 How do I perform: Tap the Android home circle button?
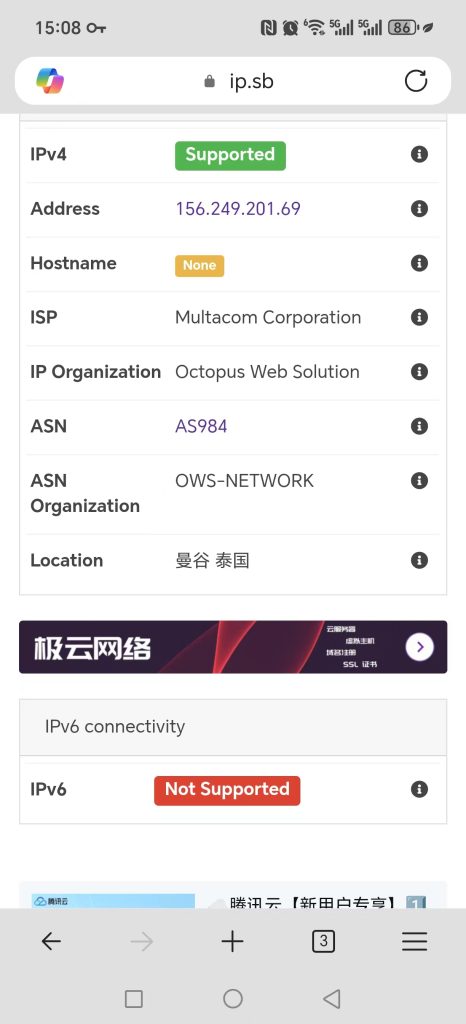[233, 999]
